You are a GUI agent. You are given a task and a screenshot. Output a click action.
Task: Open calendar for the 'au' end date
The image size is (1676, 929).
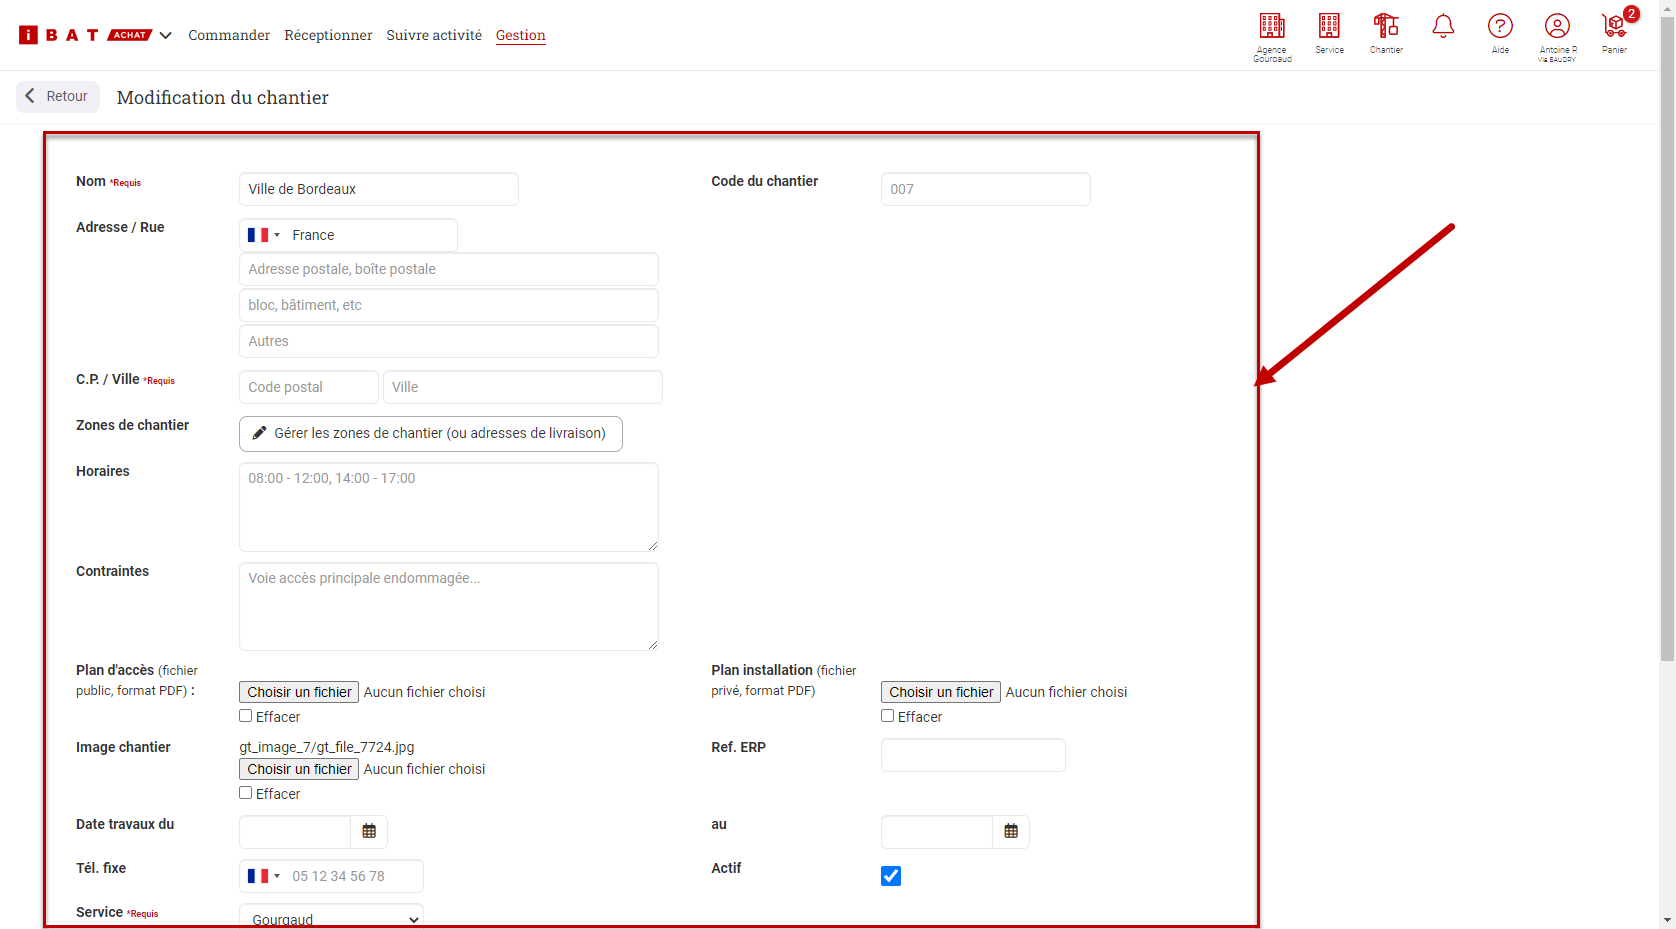pyautogui.click(x=1011, y=832)
